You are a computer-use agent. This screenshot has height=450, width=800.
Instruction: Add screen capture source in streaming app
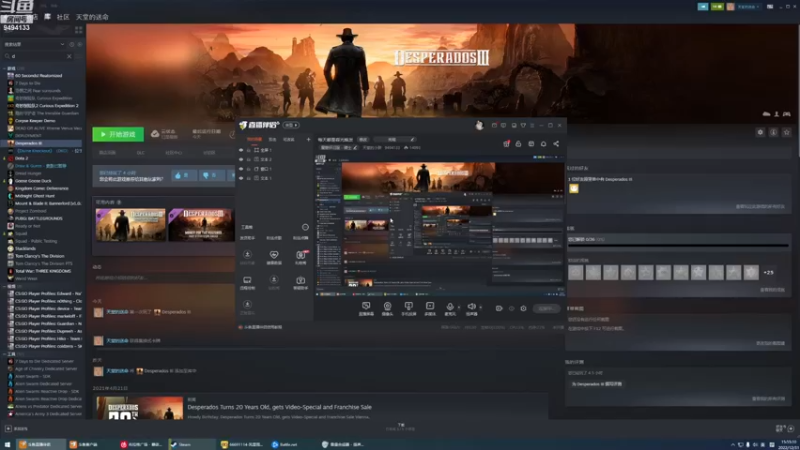click(366, 308)
